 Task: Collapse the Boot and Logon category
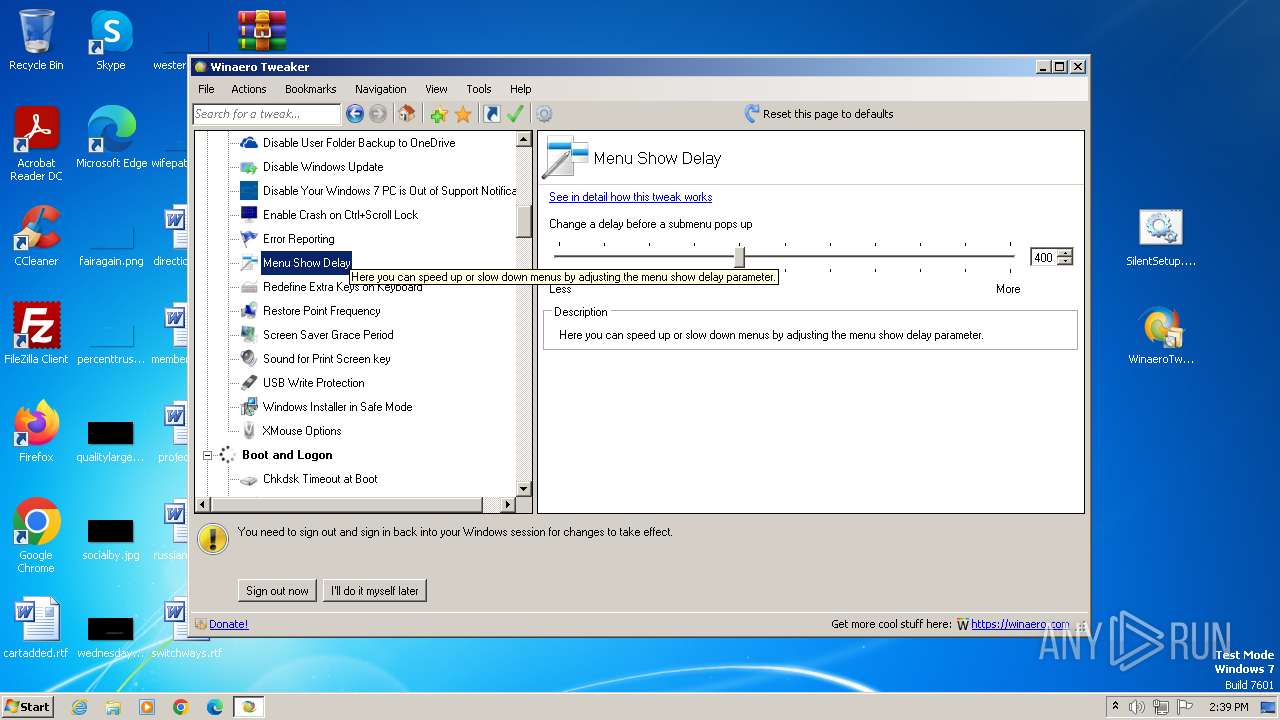click(208, 455)
